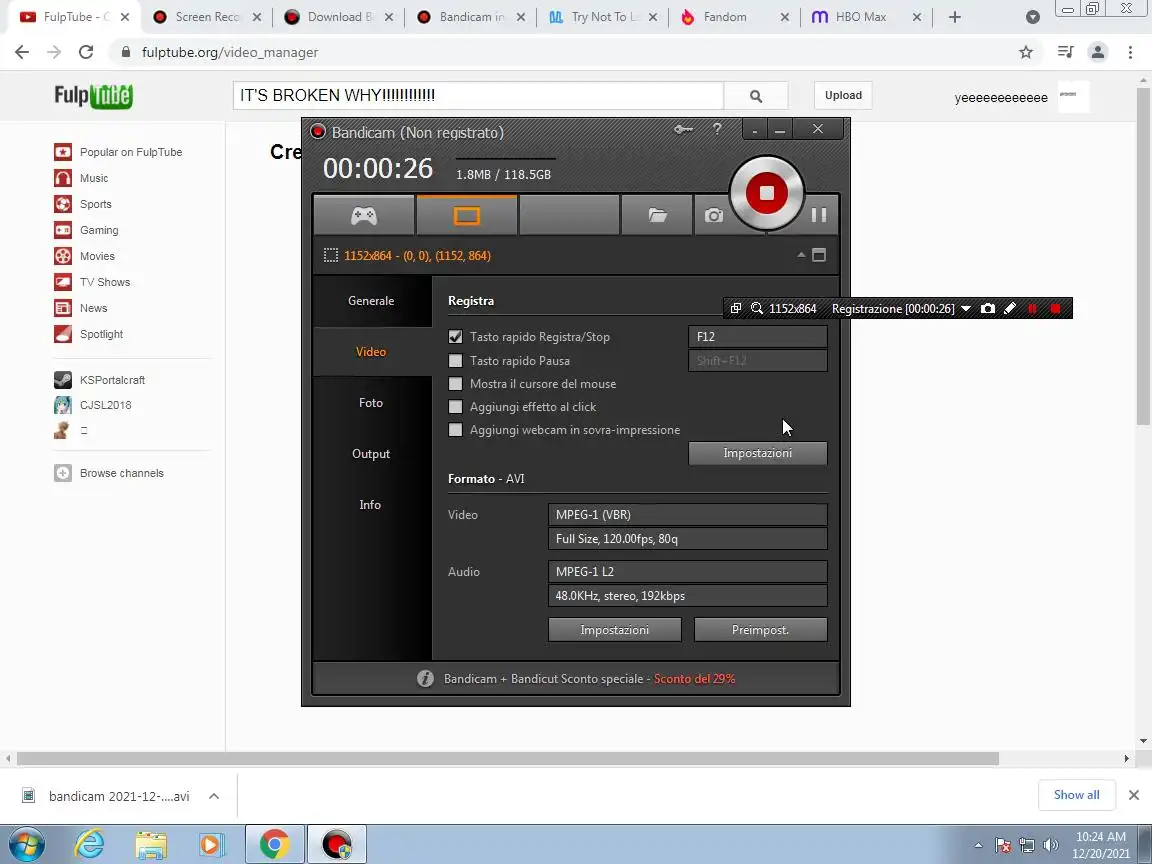Click Impostazioni button under Registra section
This screenshot has height=864, width=1152.
tap(757, 453)
